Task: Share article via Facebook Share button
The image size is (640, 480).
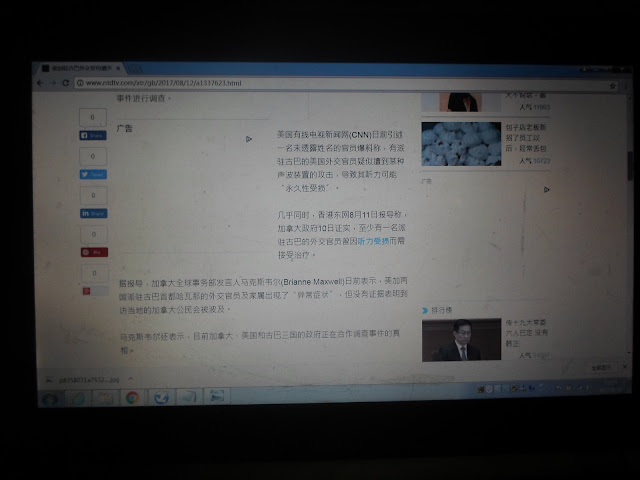Action: [x=93, y=135]
